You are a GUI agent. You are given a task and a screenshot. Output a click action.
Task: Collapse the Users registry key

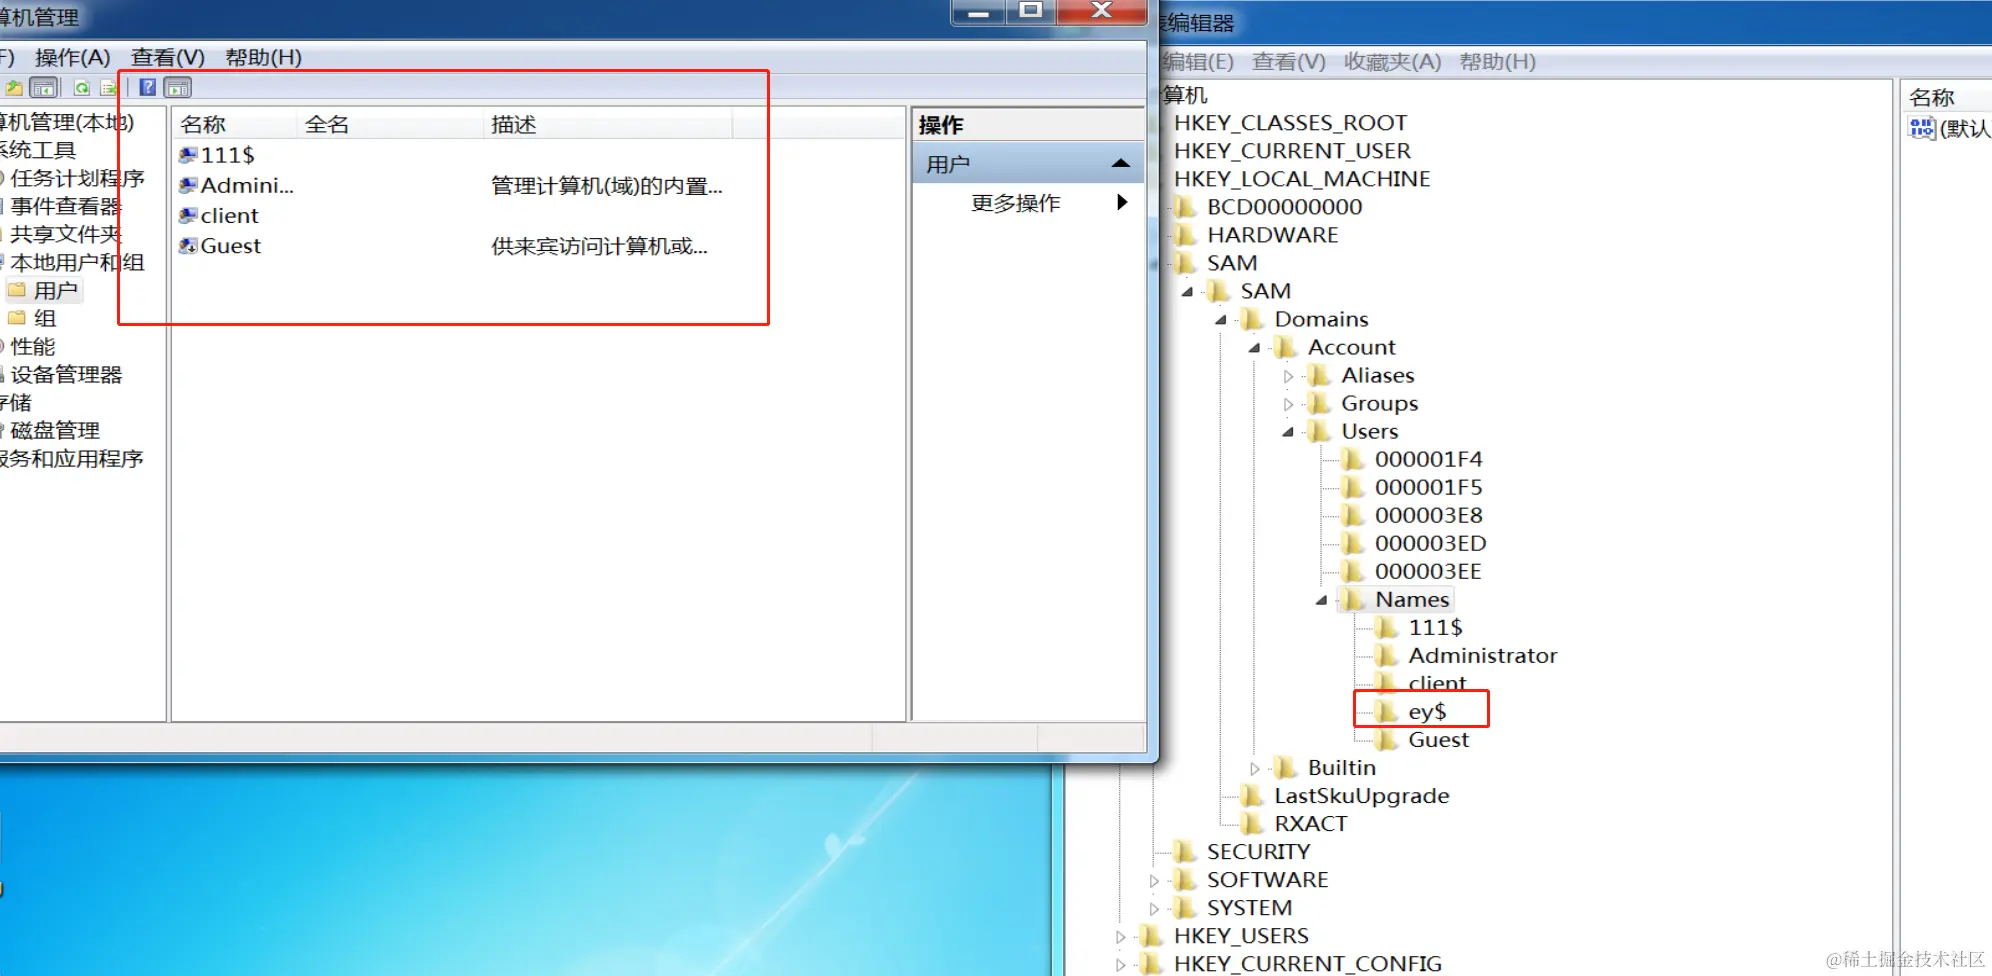coord(1288,432)
